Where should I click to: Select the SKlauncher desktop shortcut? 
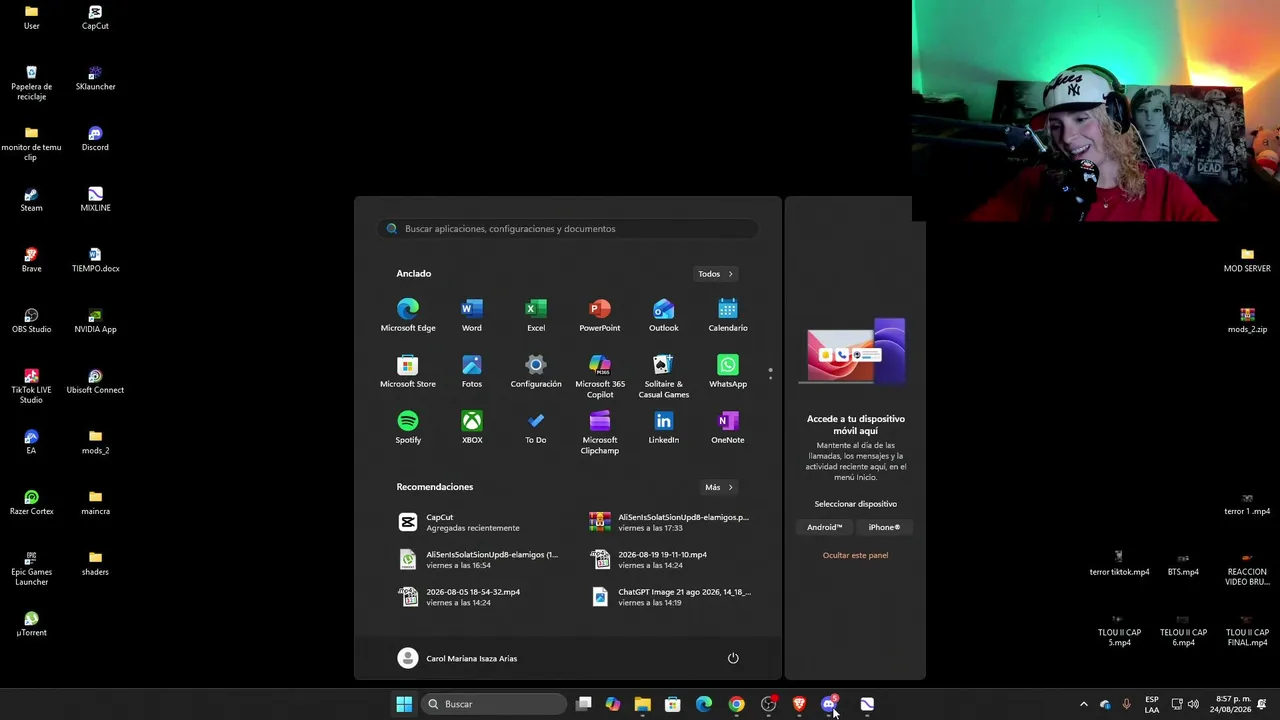click(95, 78)
